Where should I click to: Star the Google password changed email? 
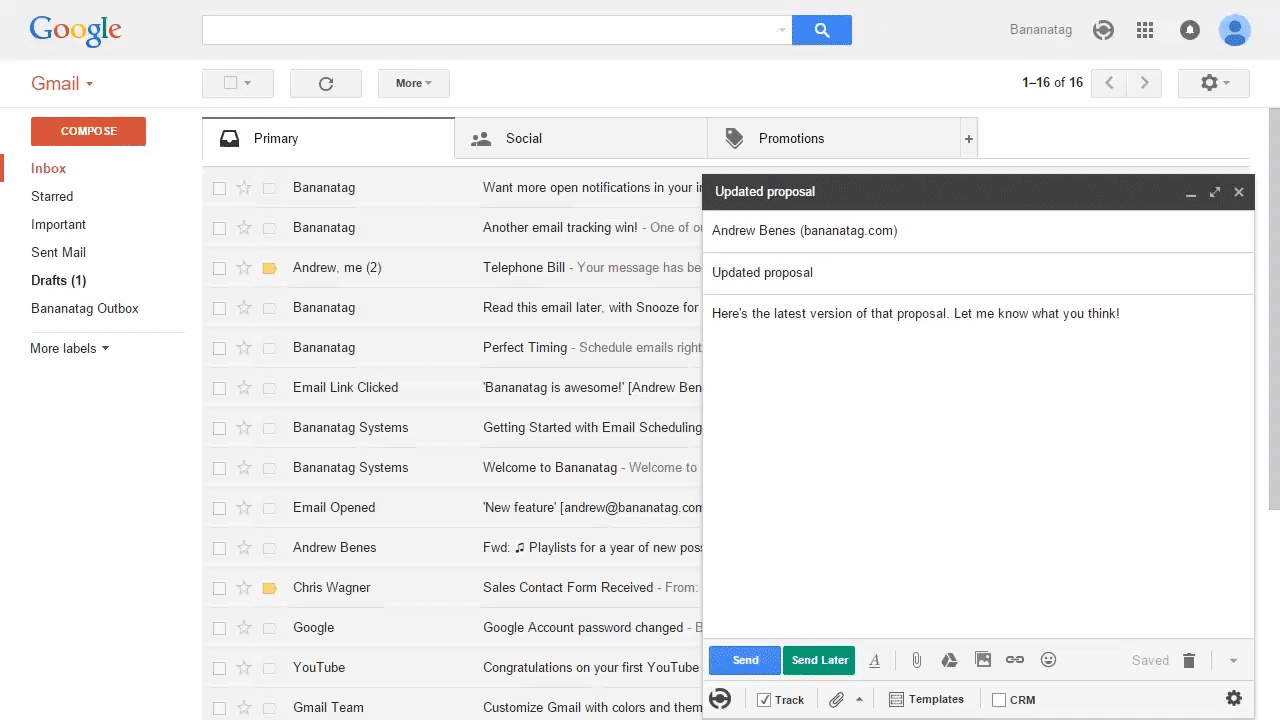(244, 628)
